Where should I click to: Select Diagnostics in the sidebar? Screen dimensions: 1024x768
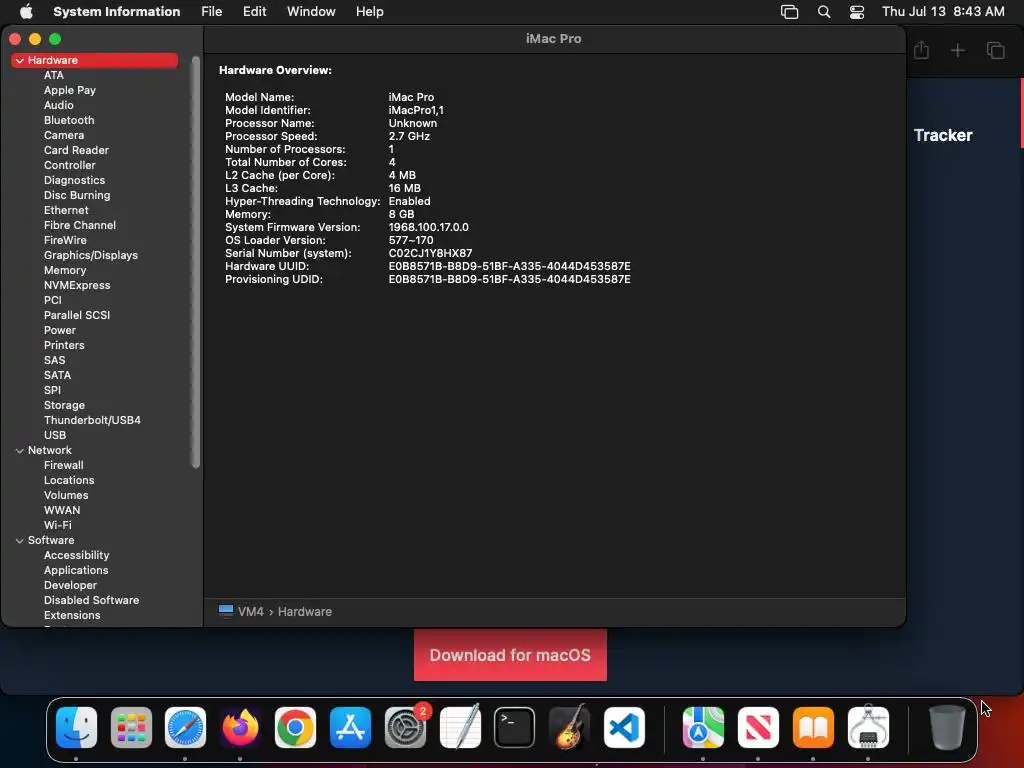[74, 180]
